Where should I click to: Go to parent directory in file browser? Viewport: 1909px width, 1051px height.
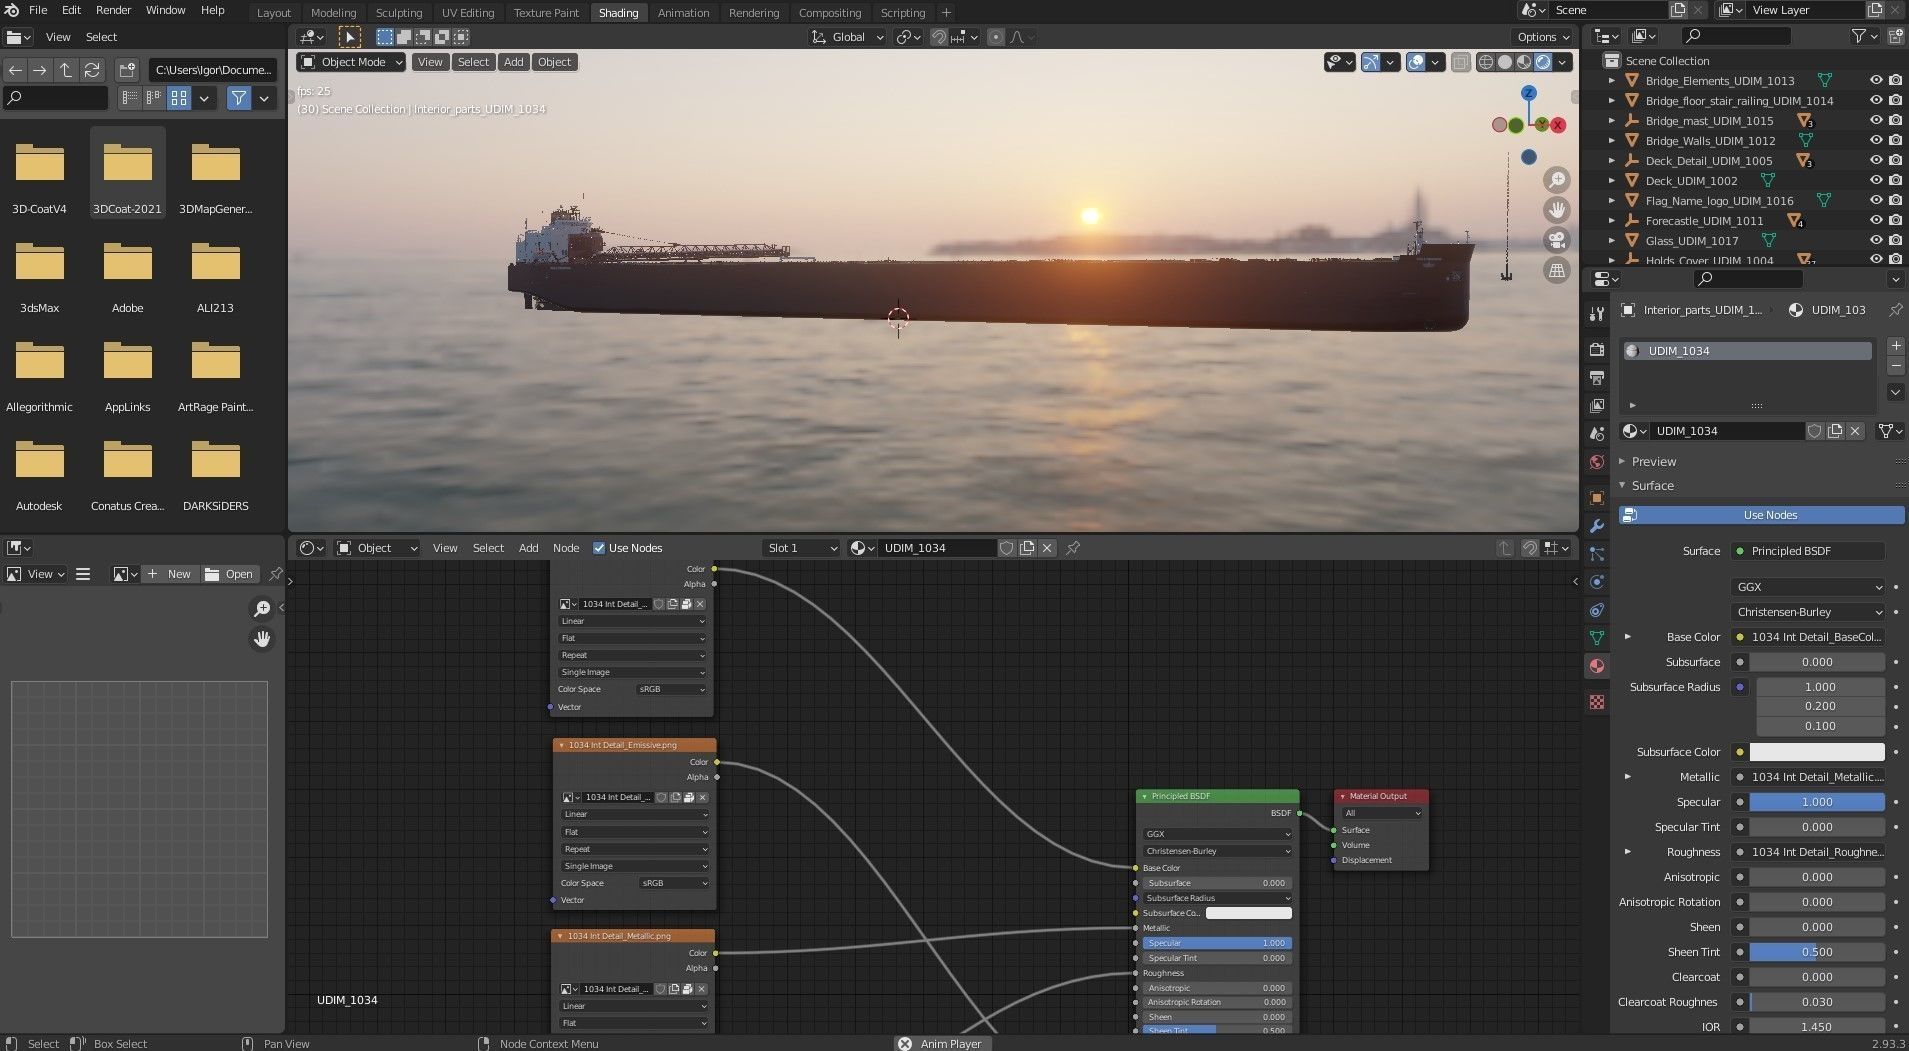pyautogui.click(x=66, y=70)
